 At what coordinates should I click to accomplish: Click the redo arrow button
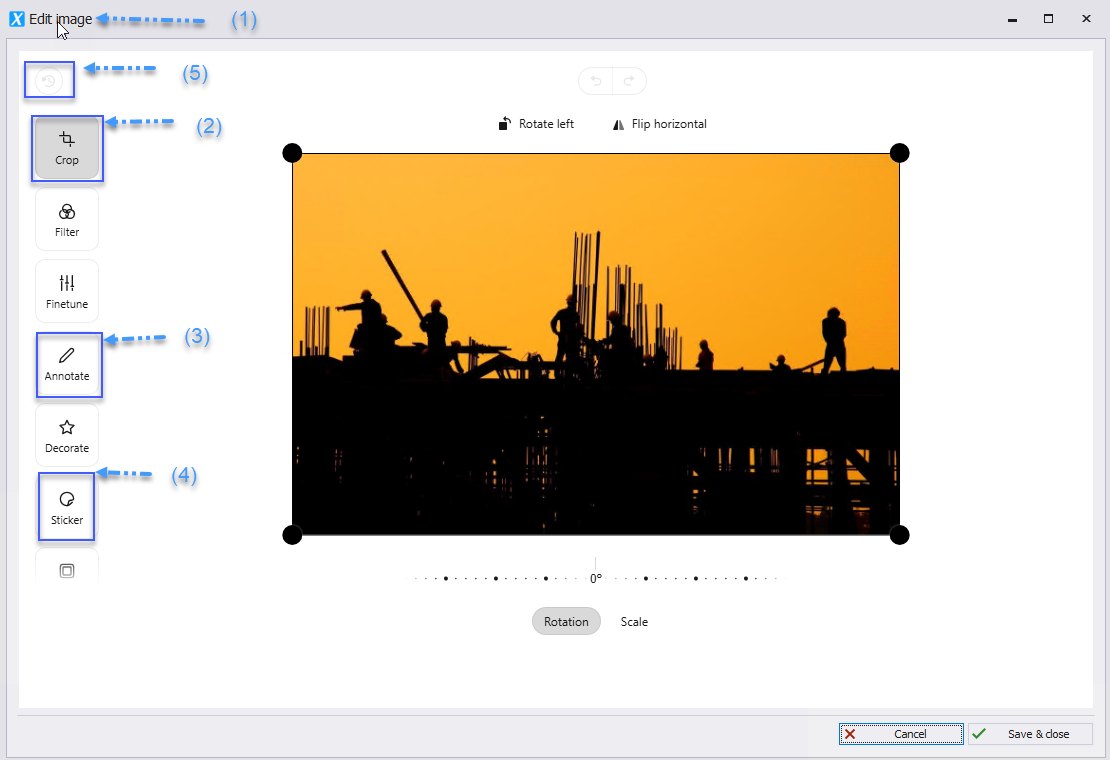[x=629, y=81]
